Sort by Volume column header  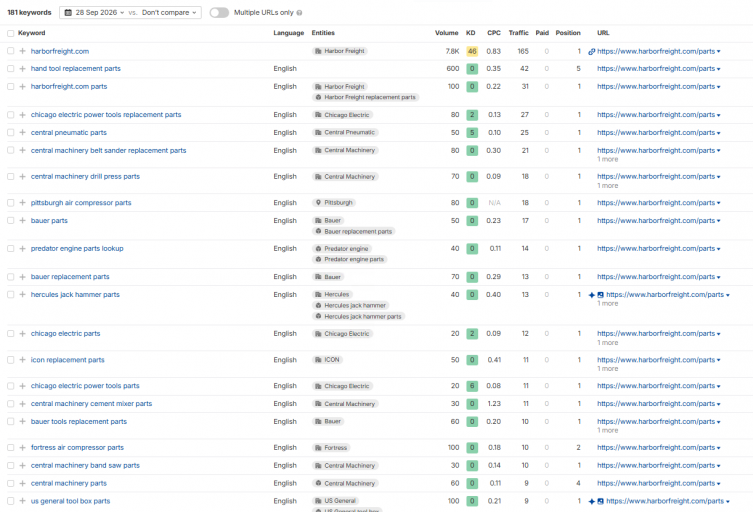[x=447, y=33]
